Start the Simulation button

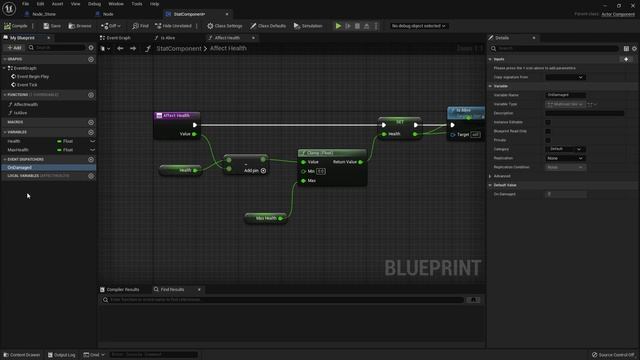click(308, 26)
